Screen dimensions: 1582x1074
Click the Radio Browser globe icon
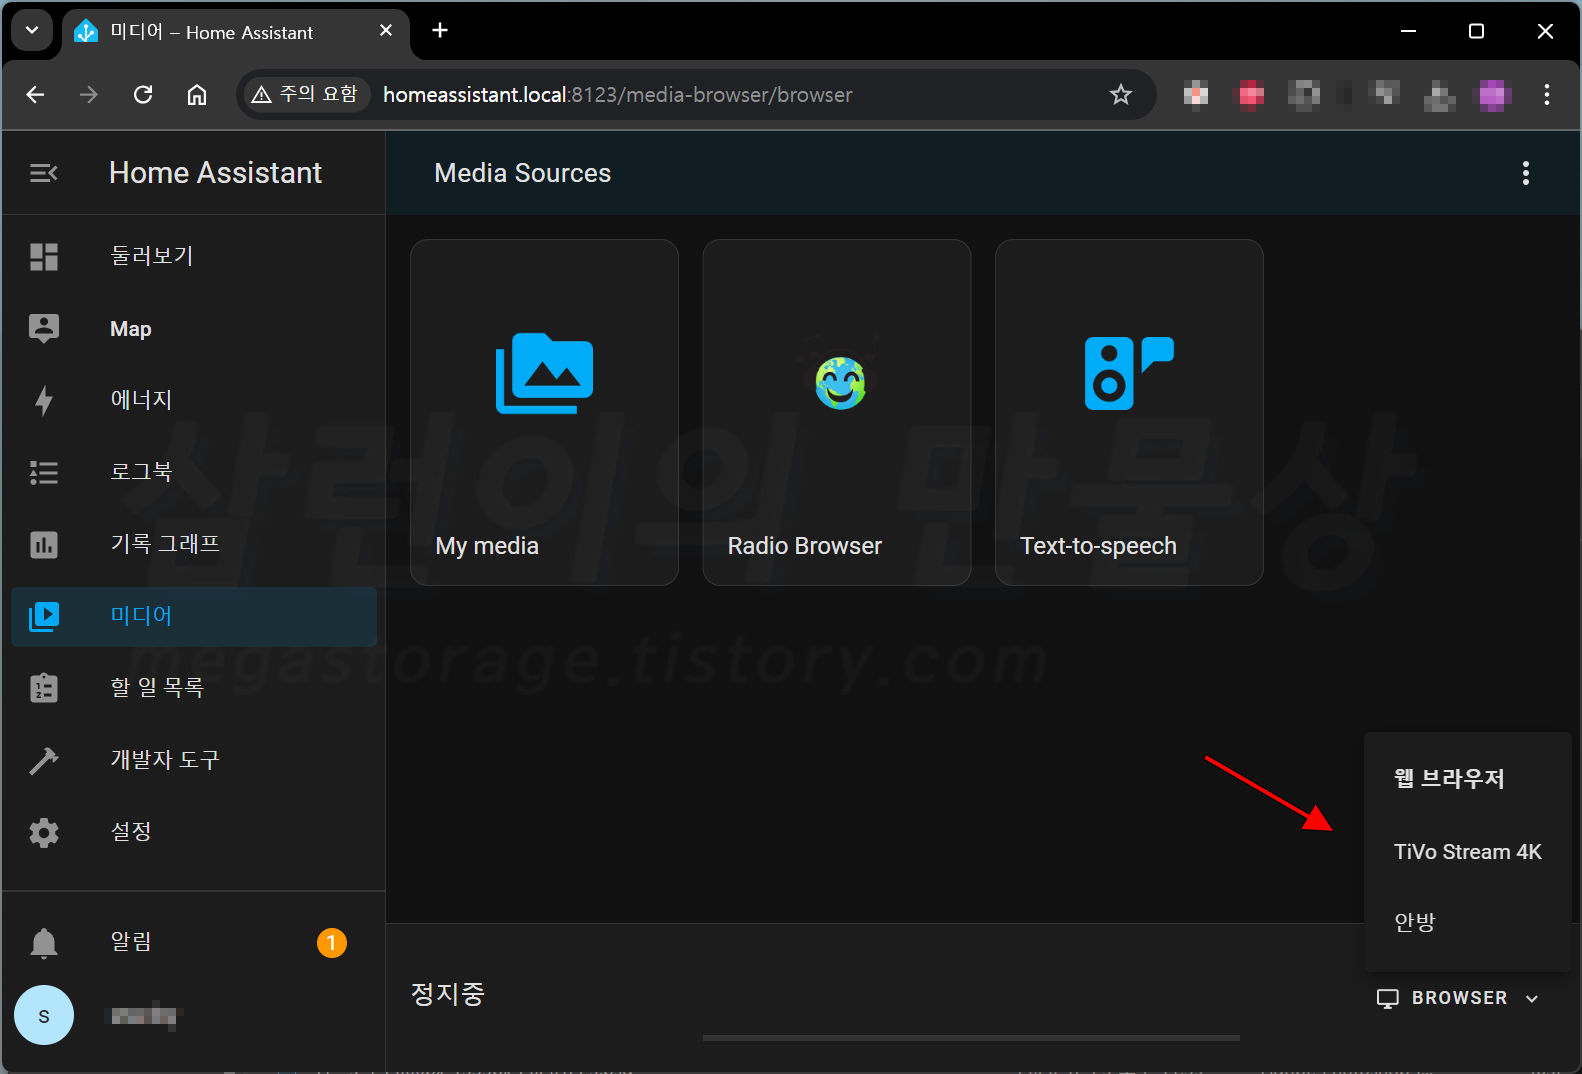(x=840, y=383)
